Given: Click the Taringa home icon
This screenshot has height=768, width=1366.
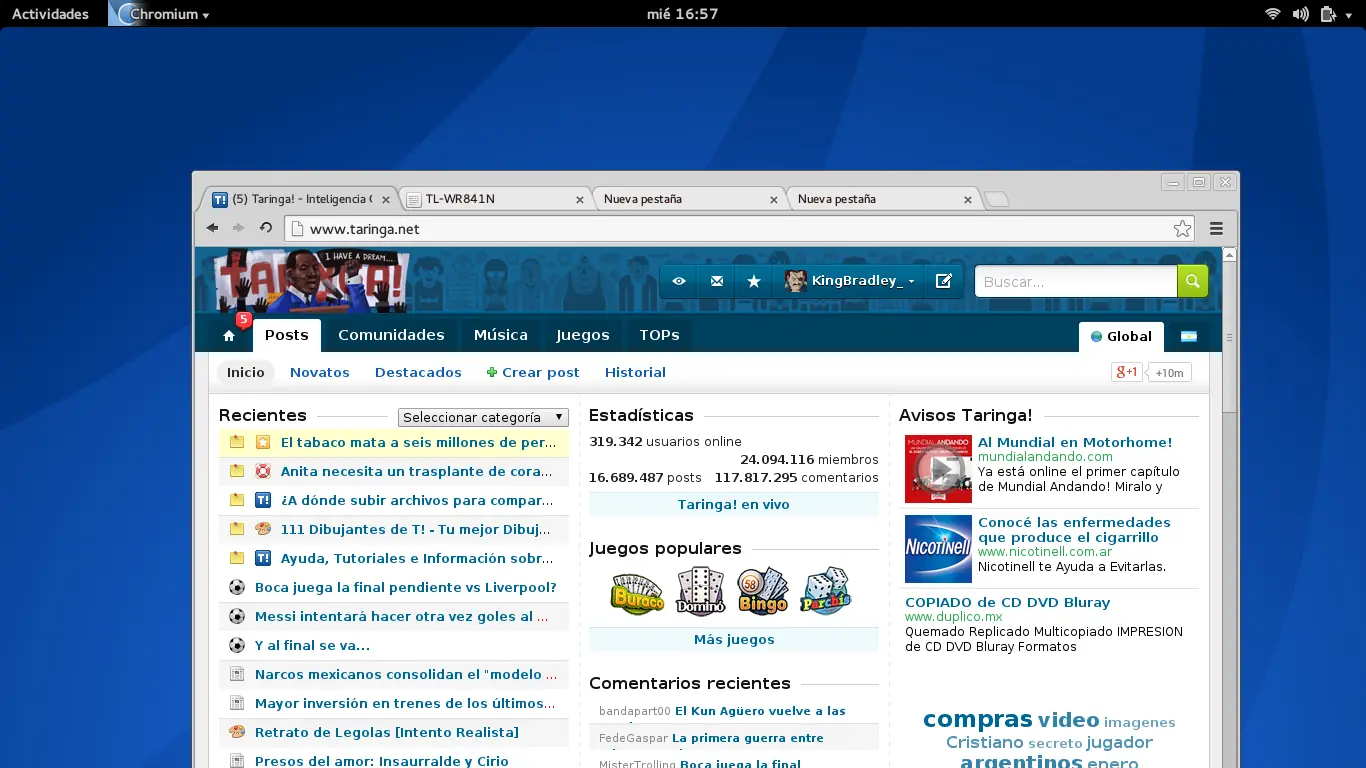Looking at the screenshot, I should 229,336.
